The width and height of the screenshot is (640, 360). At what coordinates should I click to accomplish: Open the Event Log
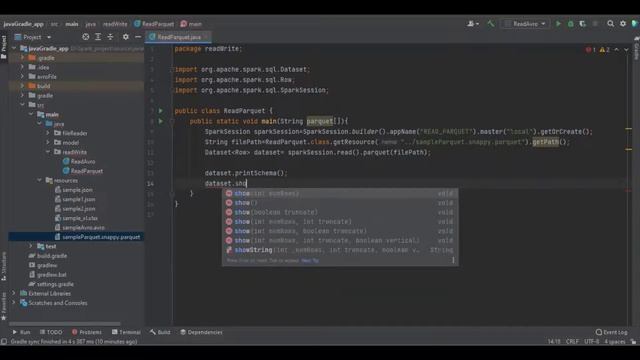(611, 332)
